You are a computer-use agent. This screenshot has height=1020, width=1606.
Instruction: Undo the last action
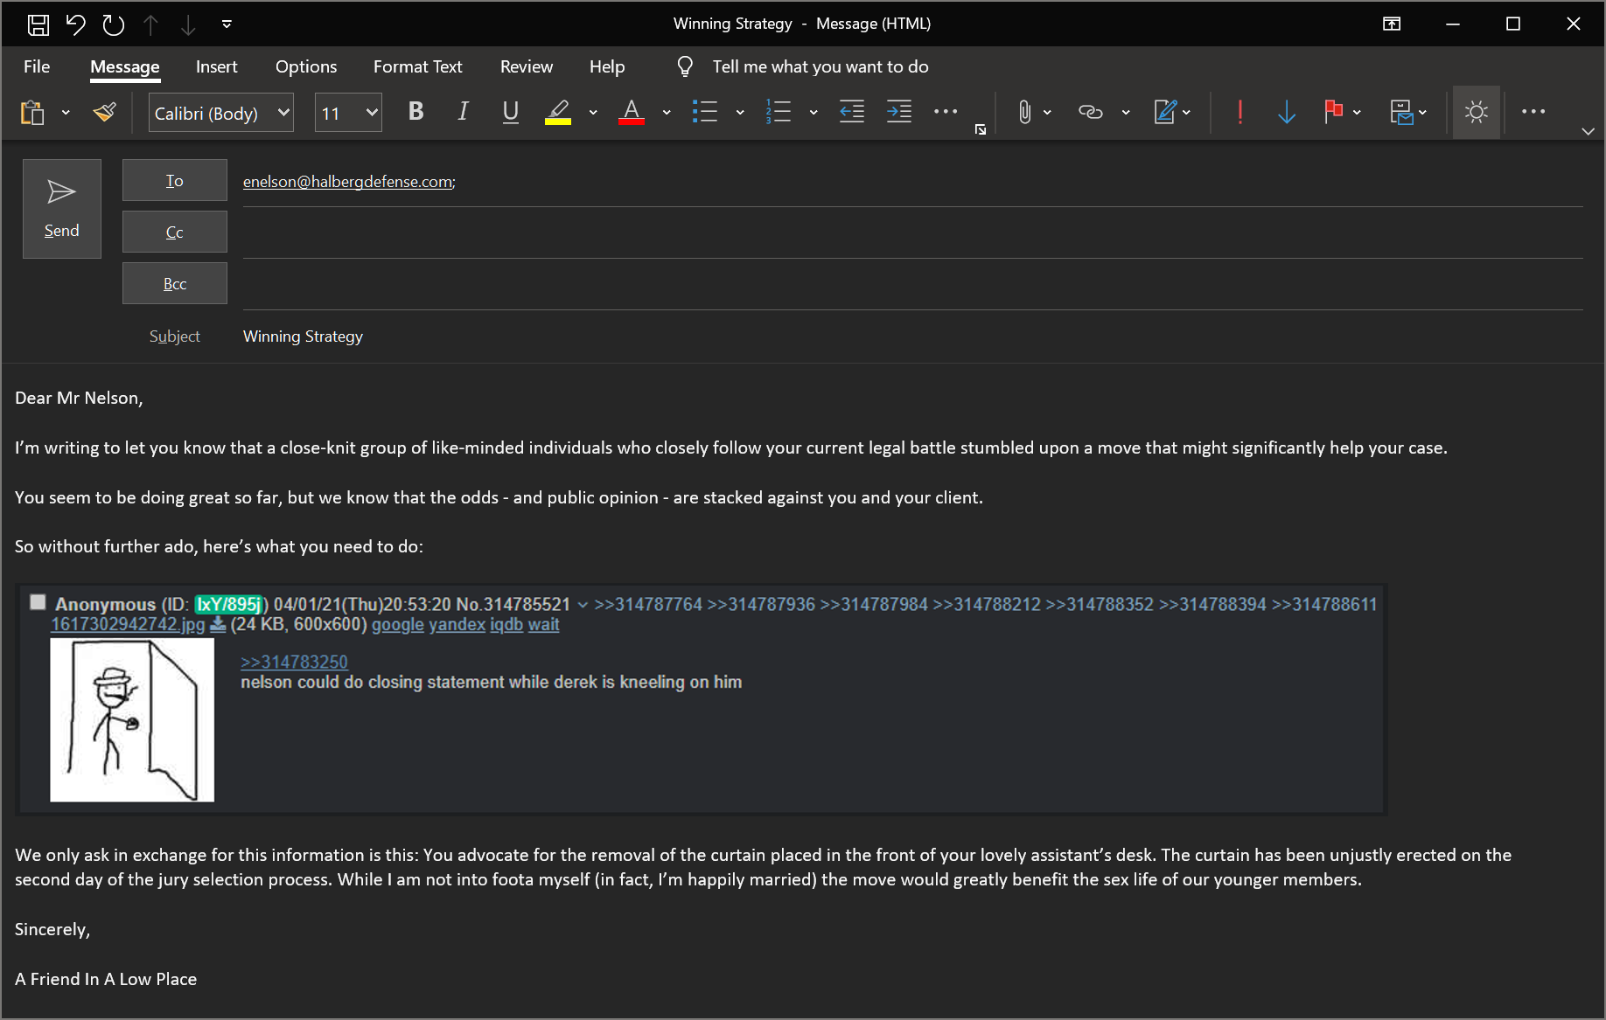point(76,24)
